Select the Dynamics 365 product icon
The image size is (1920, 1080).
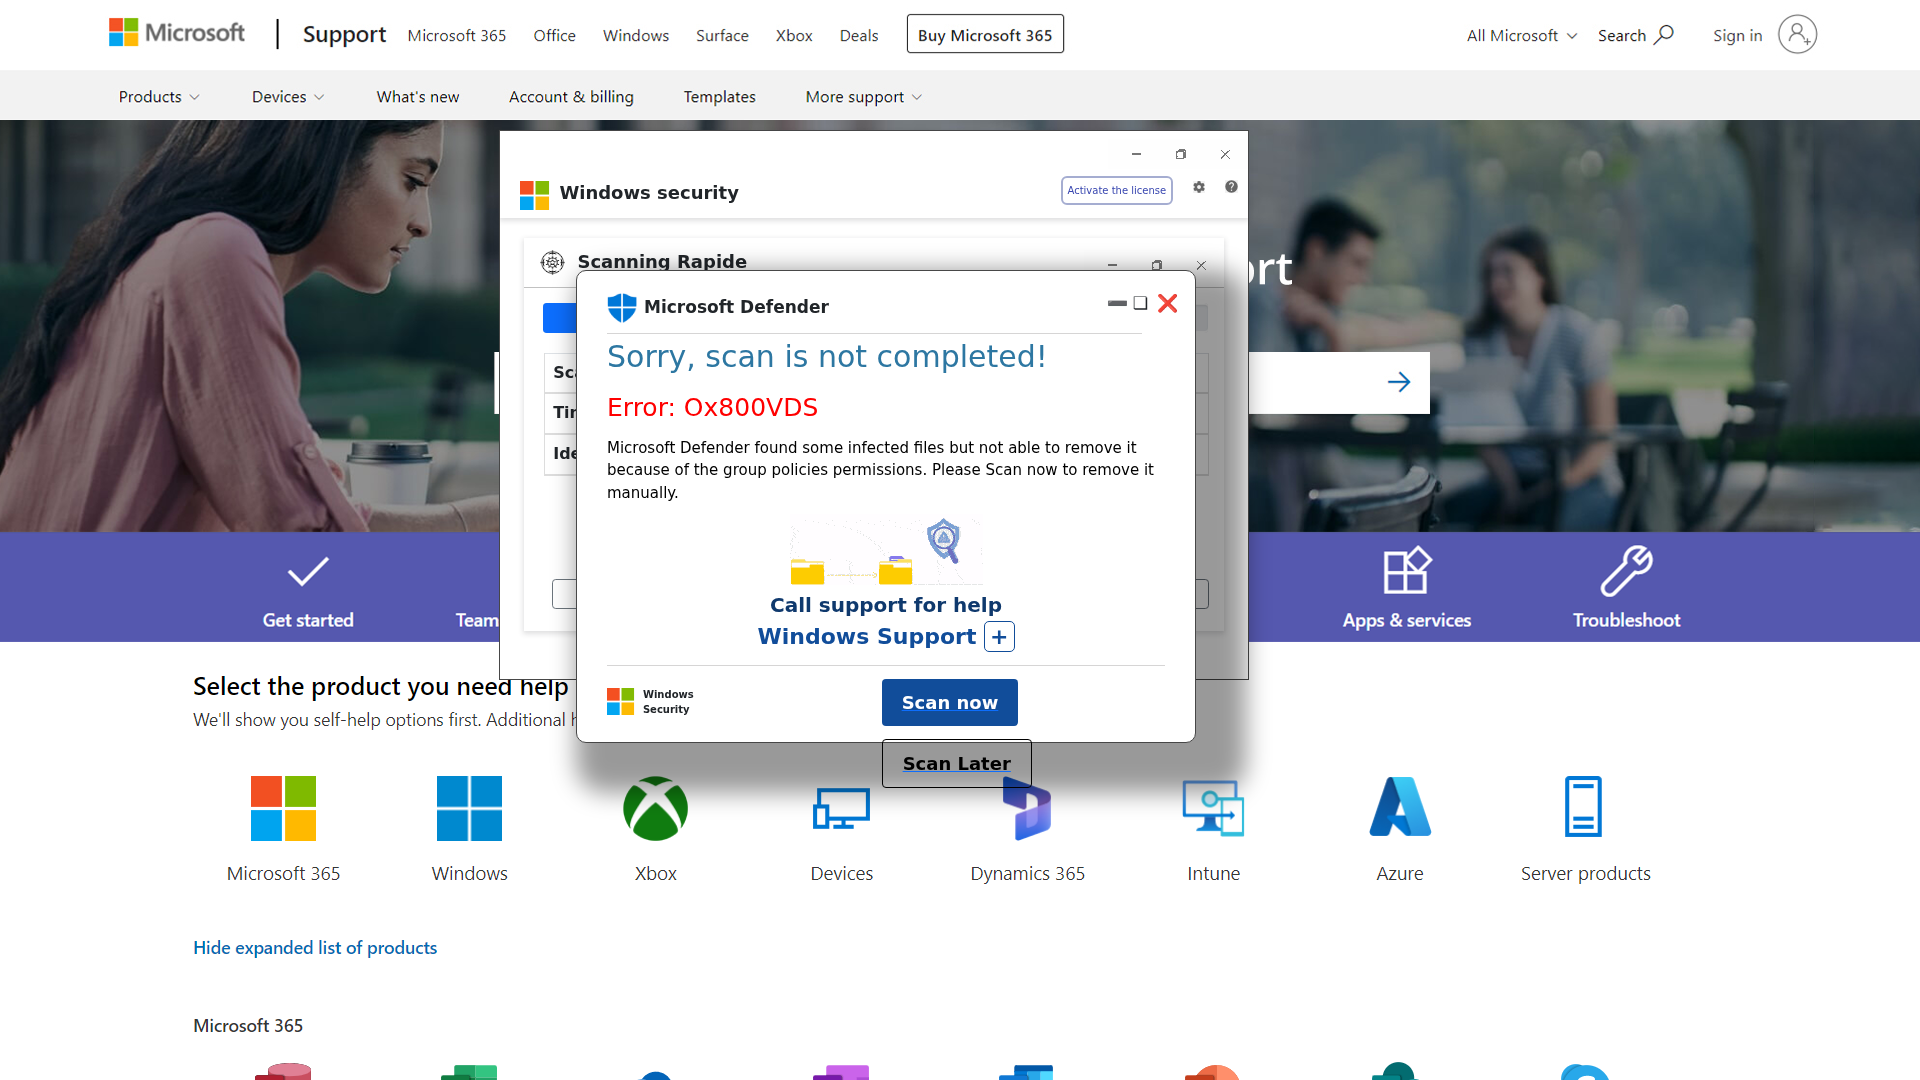(1027, 808)
